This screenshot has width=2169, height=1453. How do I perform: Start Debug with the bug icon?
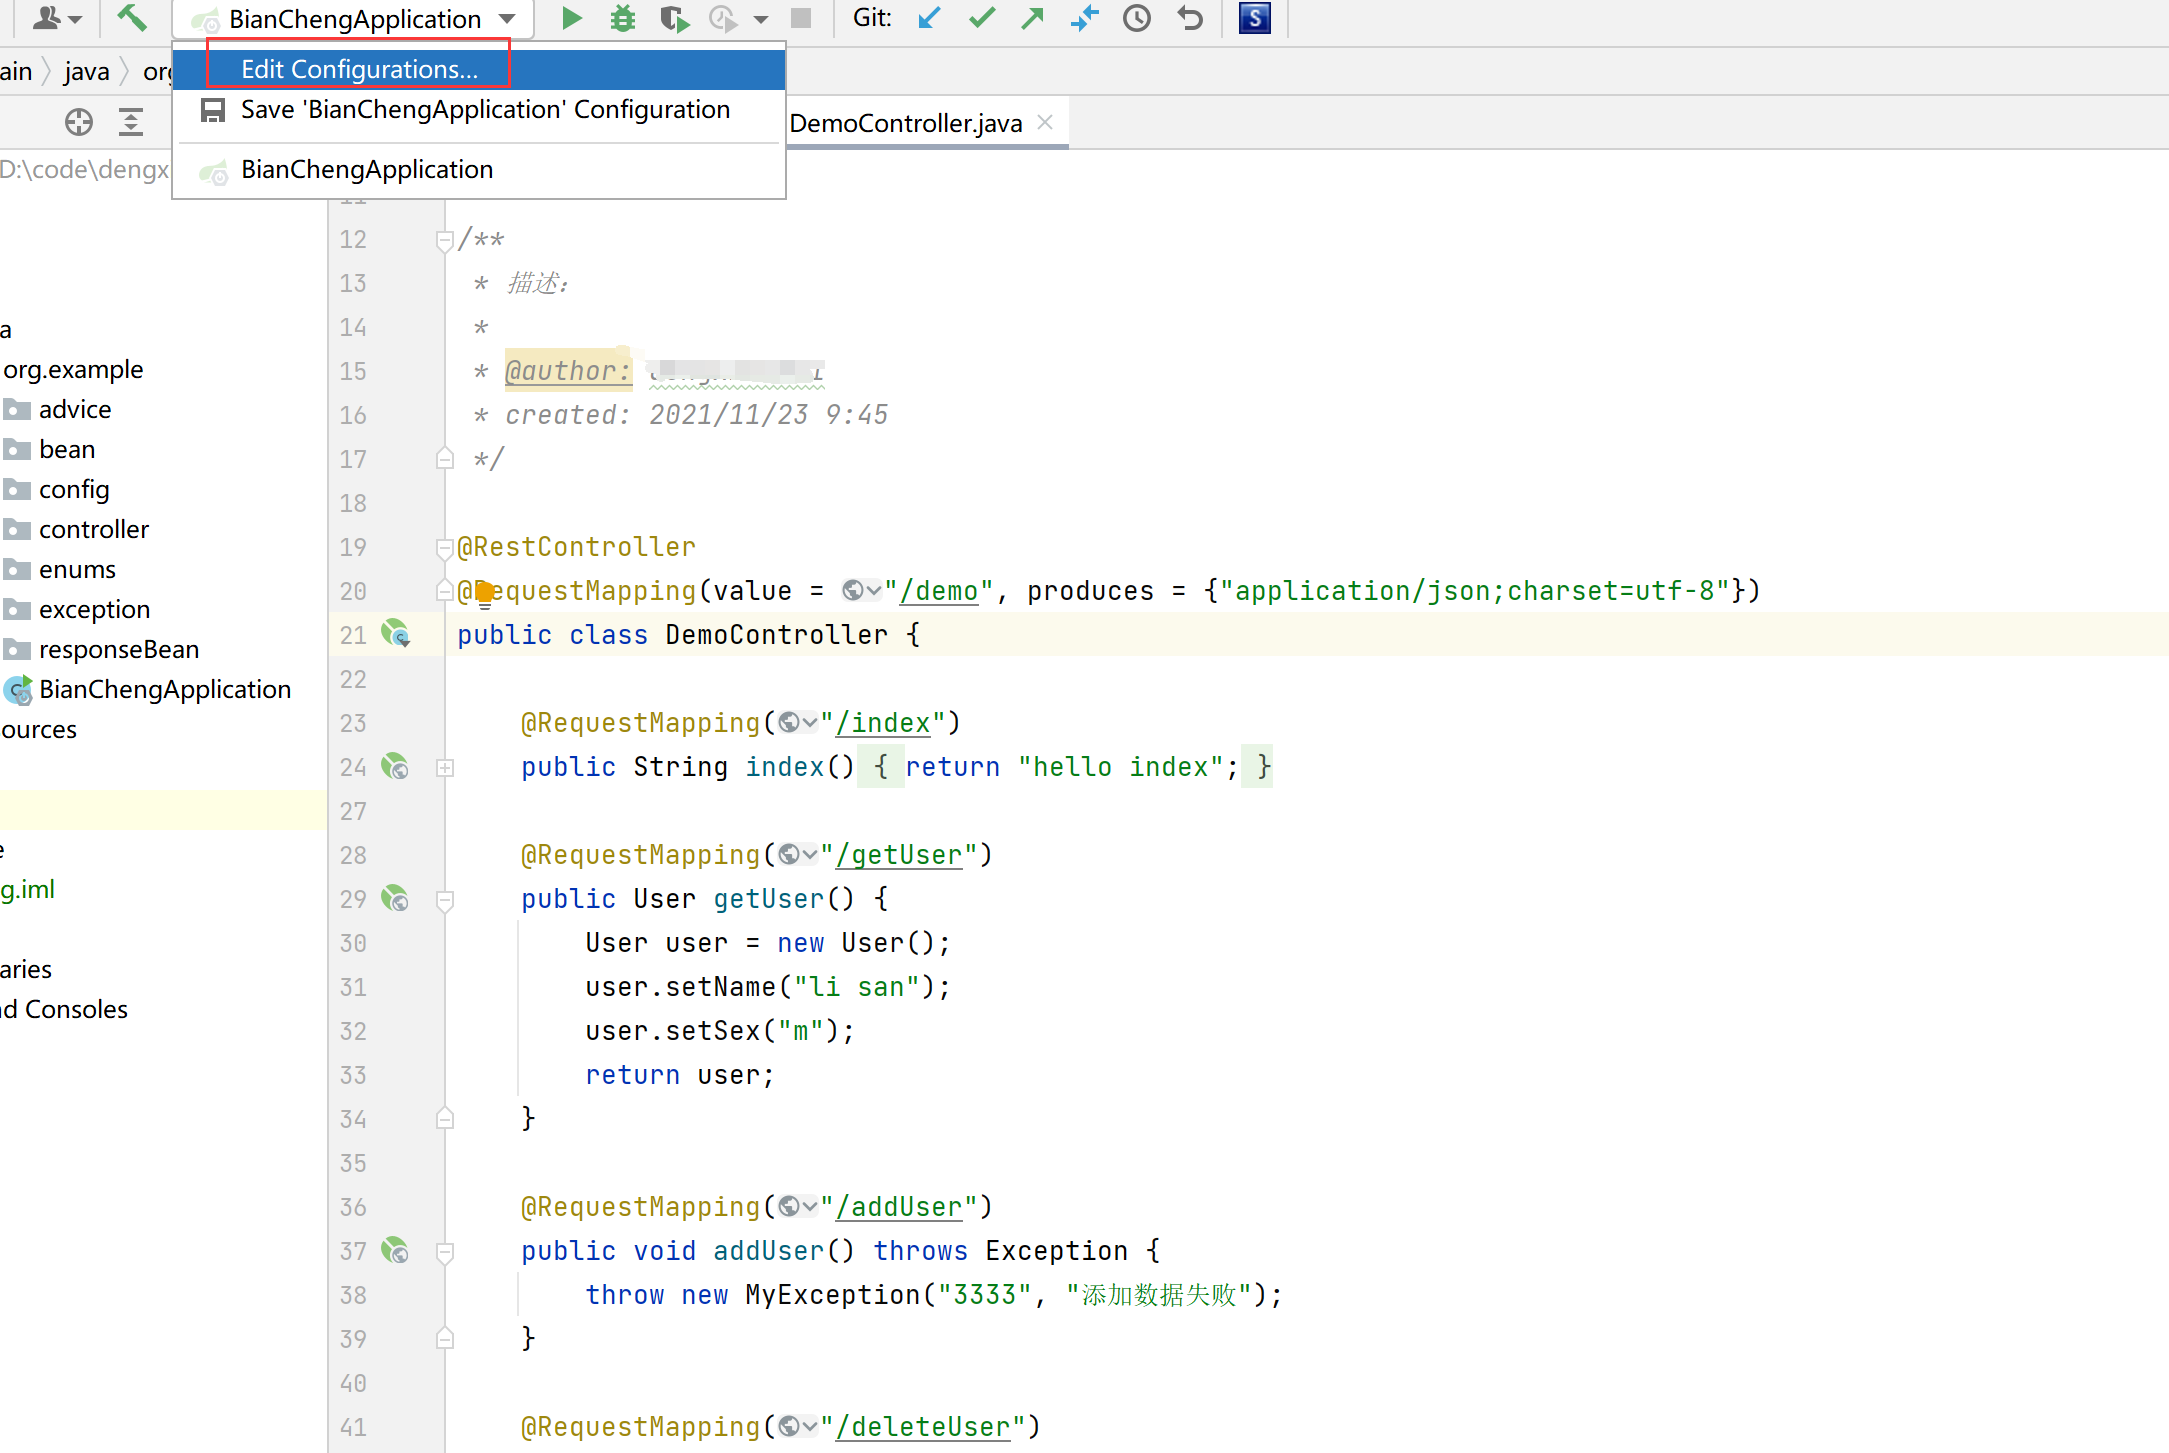[623, 18]
